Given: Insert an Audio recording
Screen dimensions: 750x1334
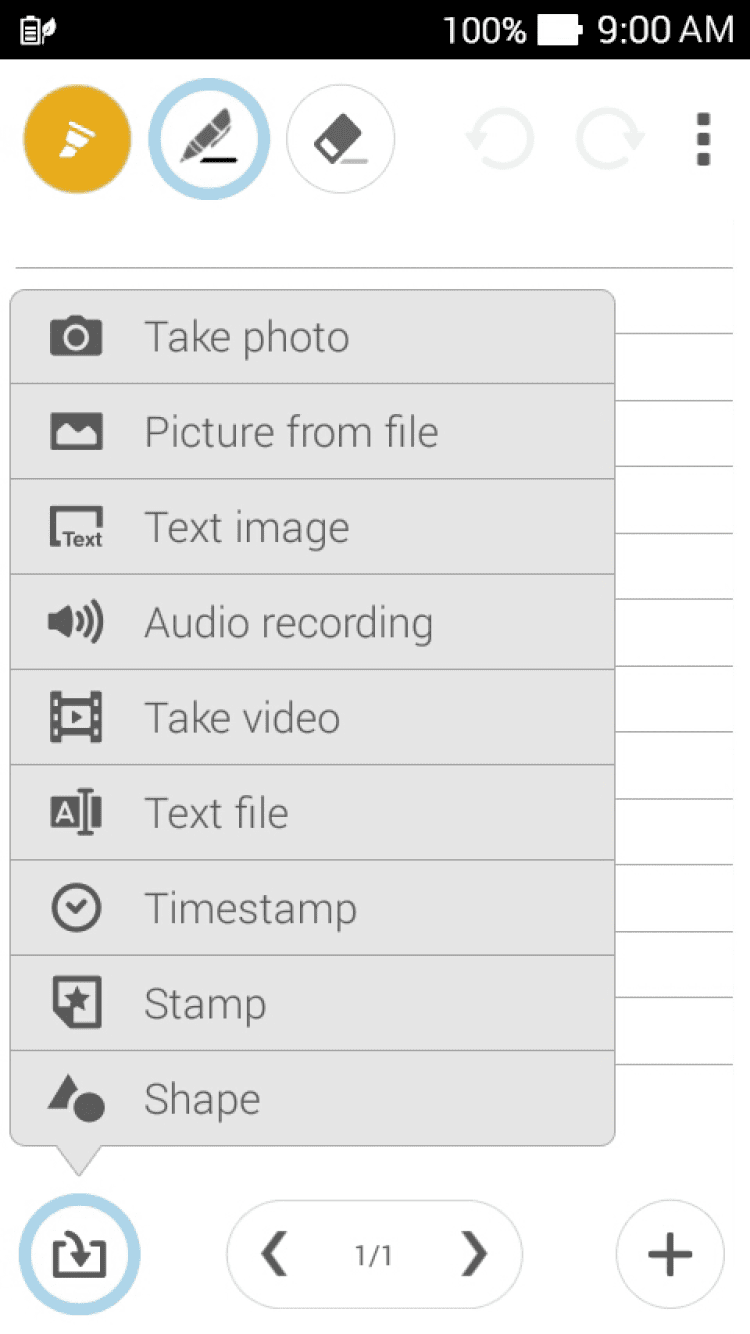Looking at the screenshot, I should point(312,622).
